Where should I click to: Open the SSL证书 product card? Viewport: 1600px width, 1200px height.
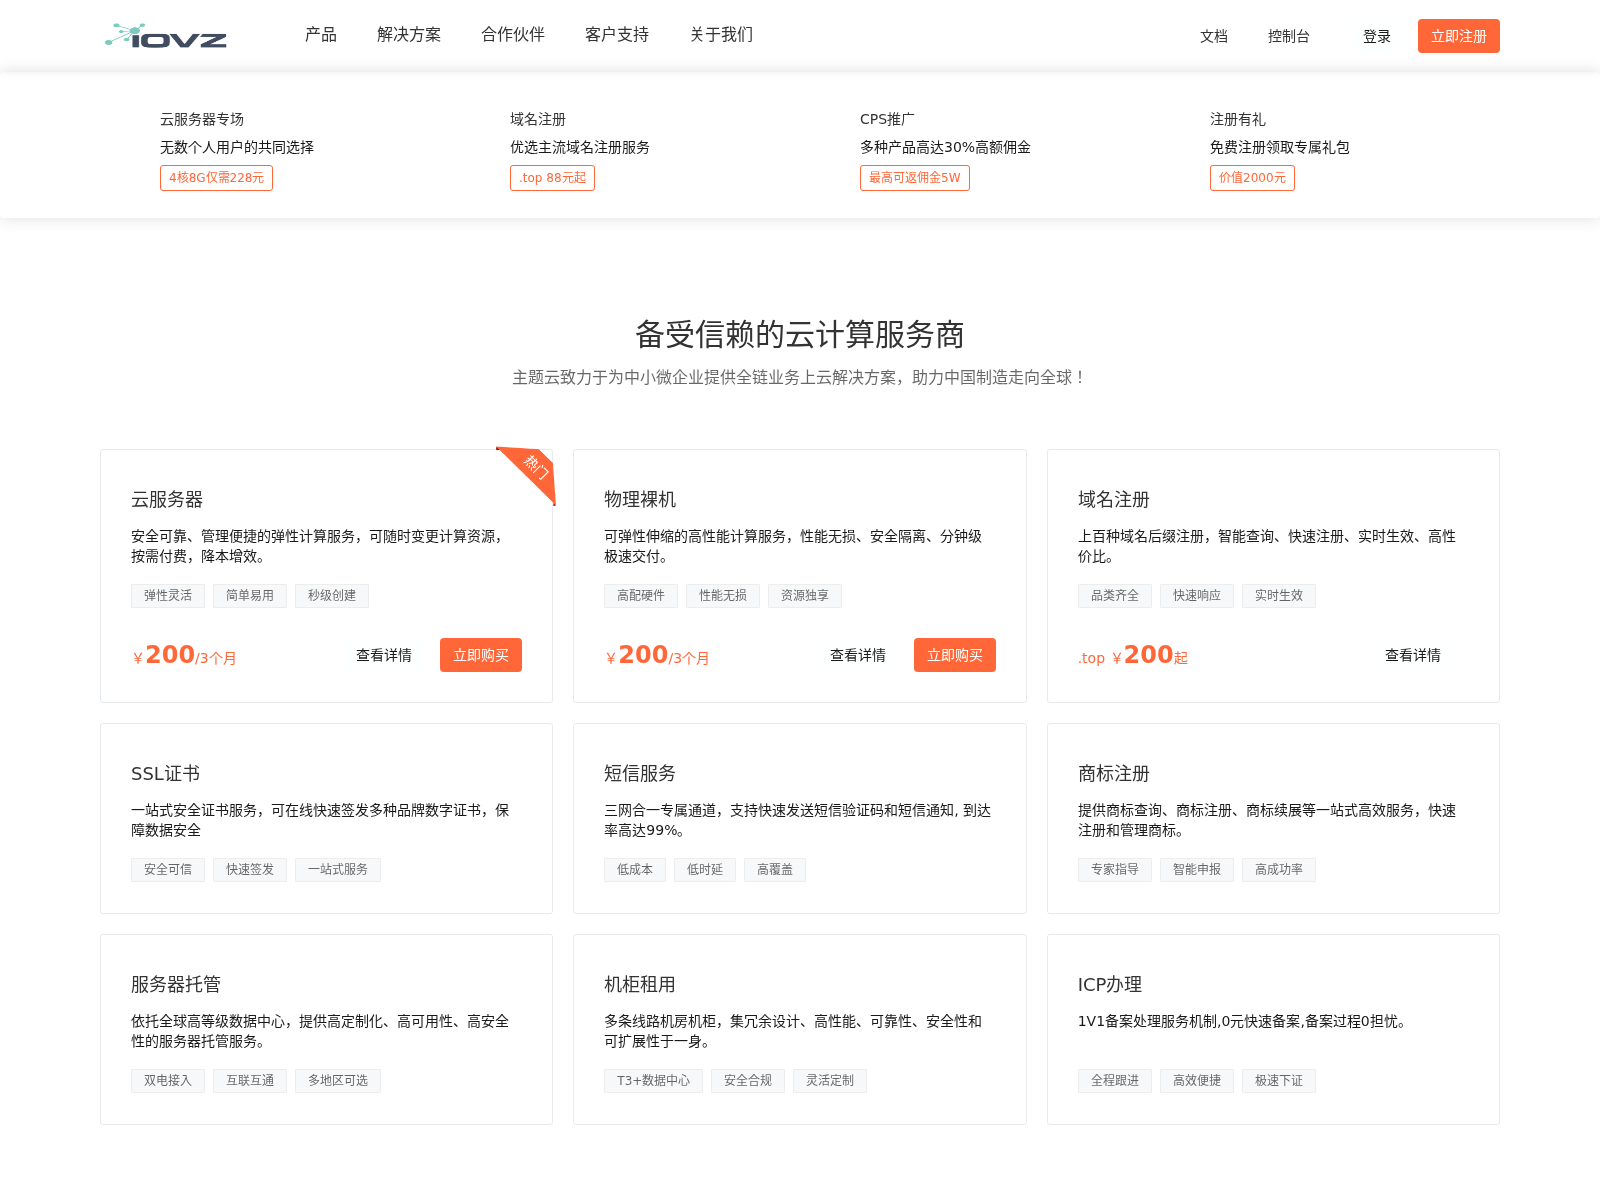[x=326, y=817]
